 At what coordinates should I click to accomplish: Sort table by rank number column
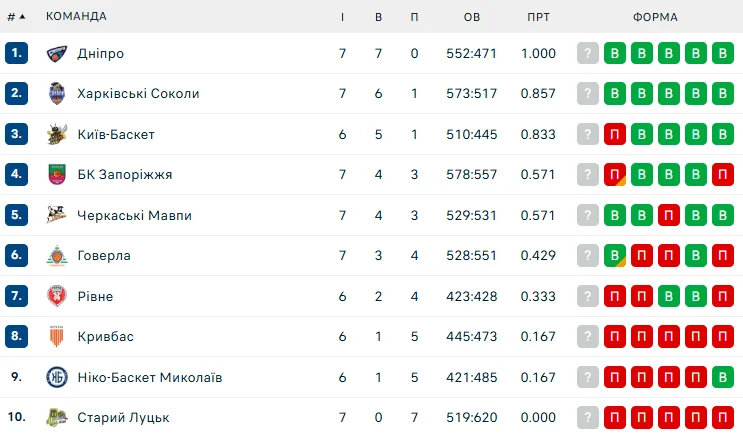pos(16,17)
